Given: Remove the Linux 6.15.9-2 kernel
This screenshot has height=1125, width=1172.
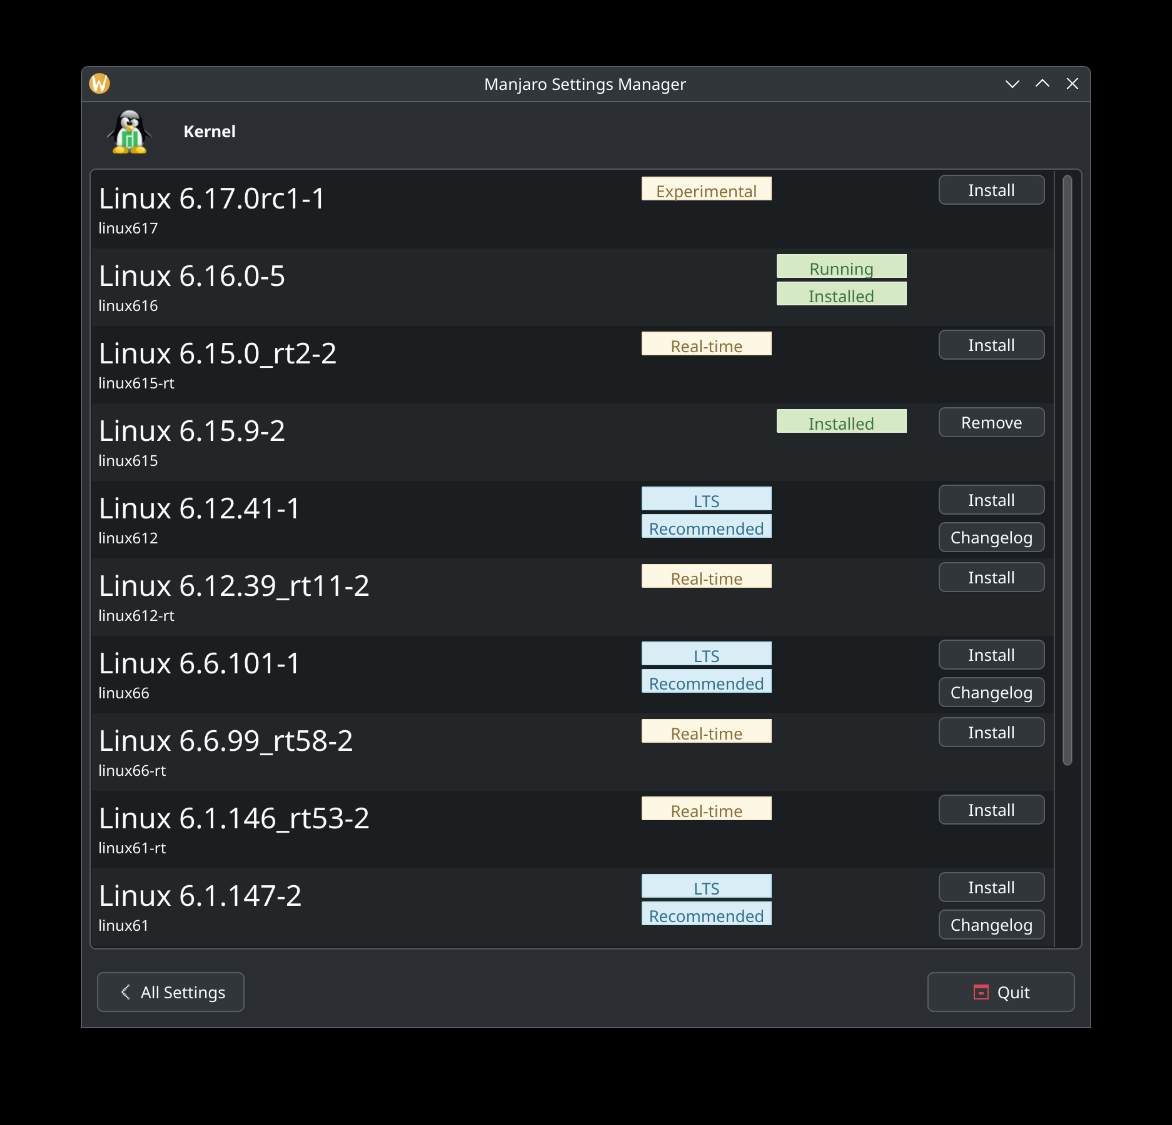Looking at the screenshot, I should tap(991, 423).
